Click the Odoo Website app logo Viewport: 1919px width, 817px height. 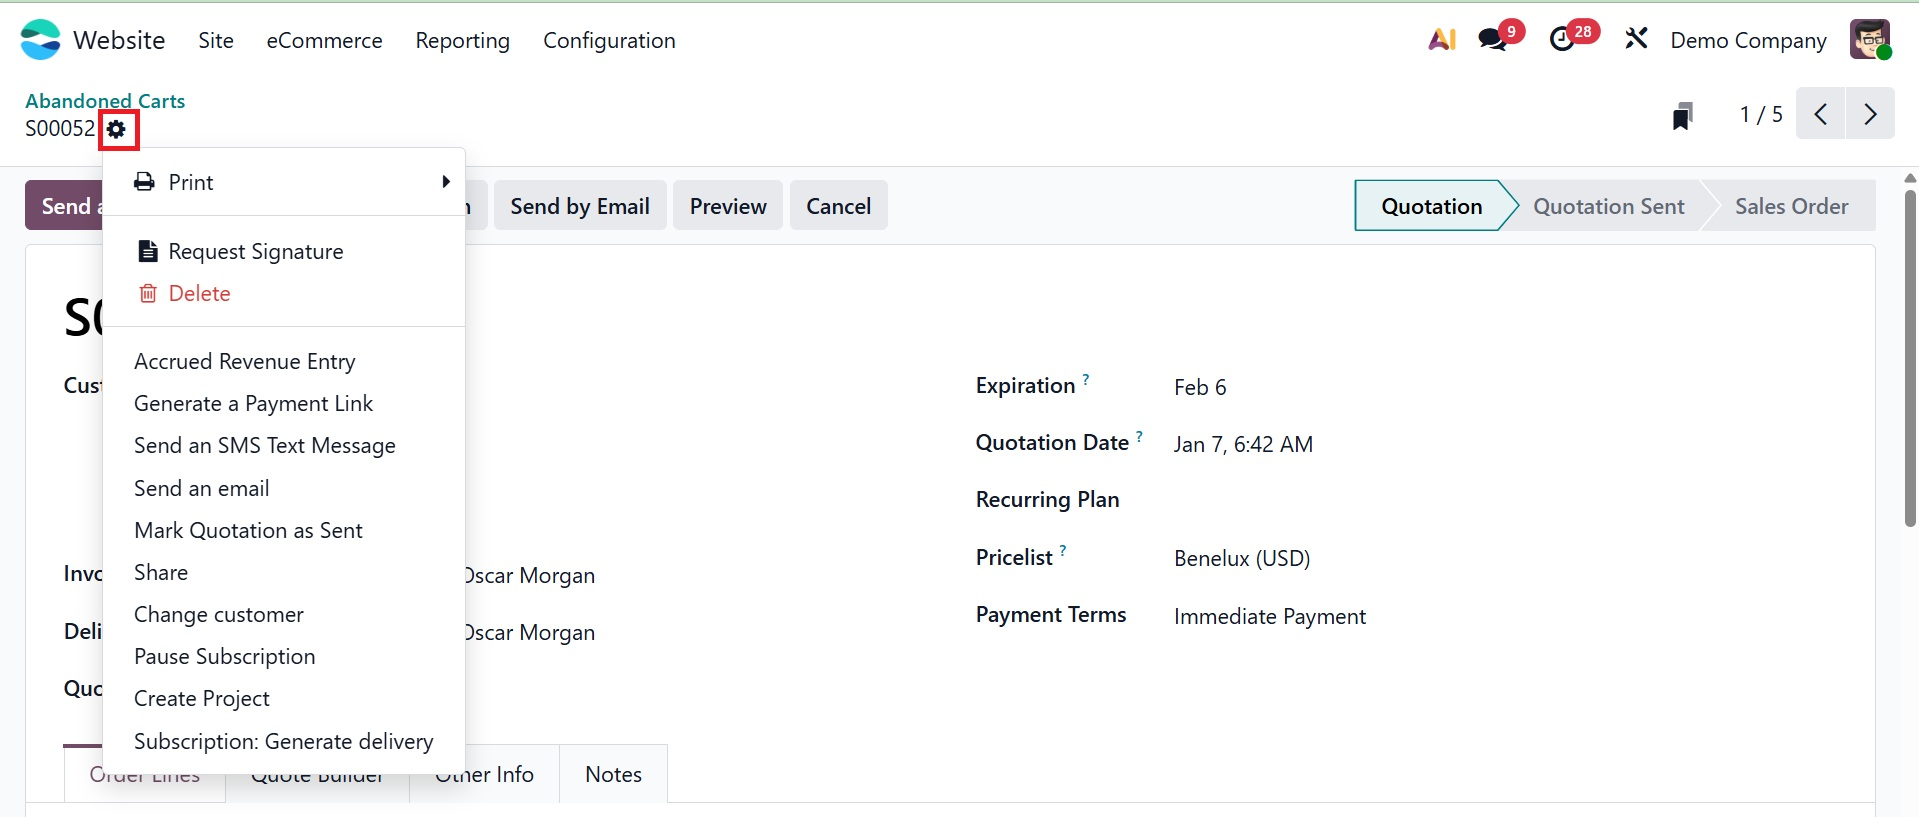pos(41,40)
